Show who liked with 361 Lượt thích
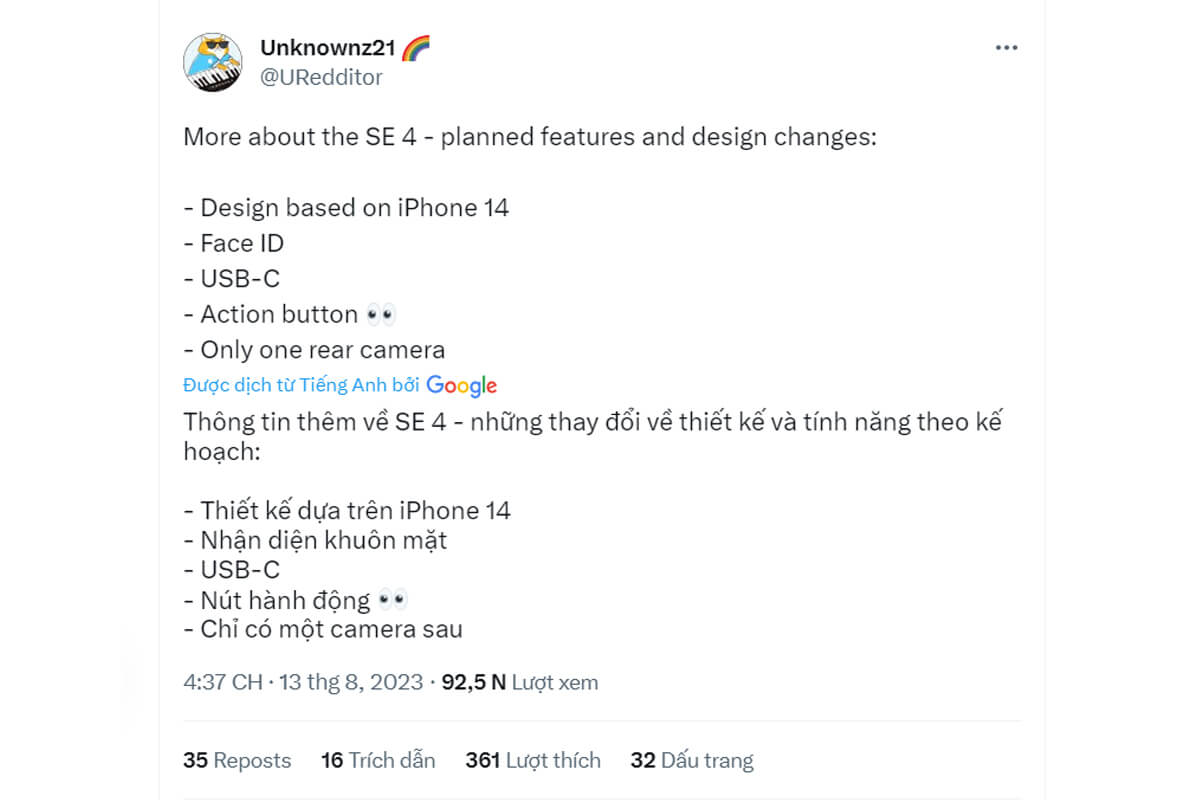This screenshot has height=800, width=1200. tap(534, 760)
